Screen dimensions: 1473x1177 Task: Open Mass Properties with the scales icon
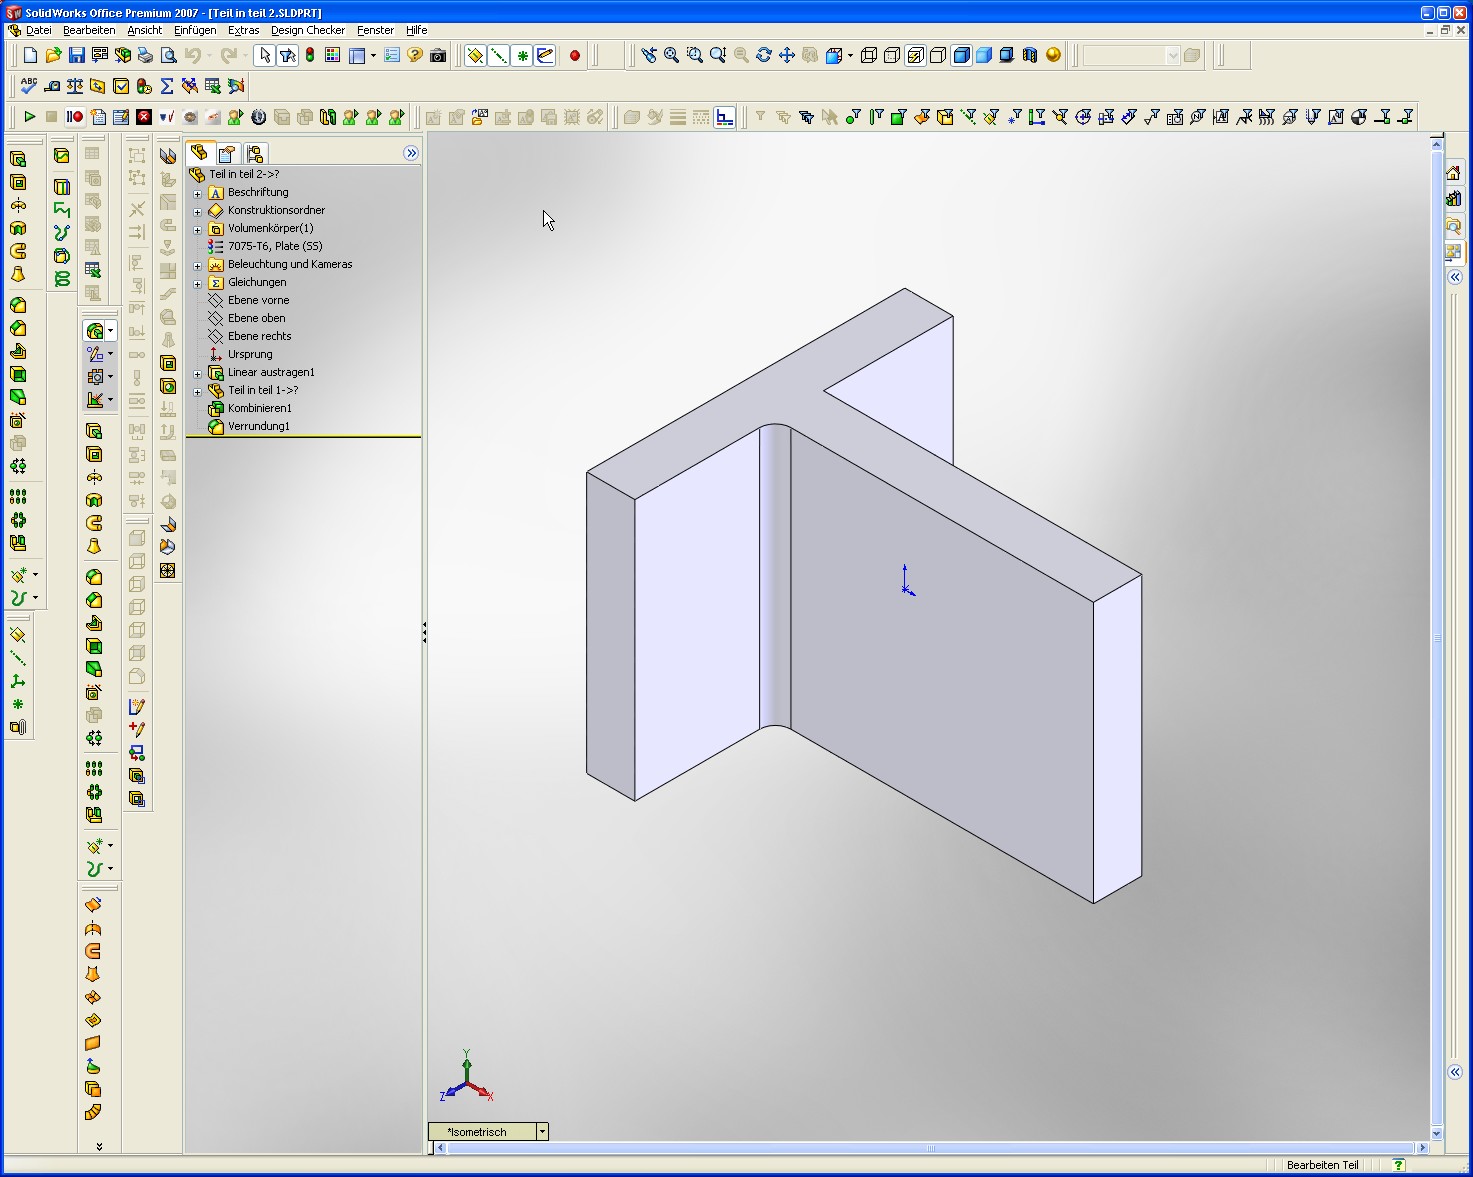point(75,86)
